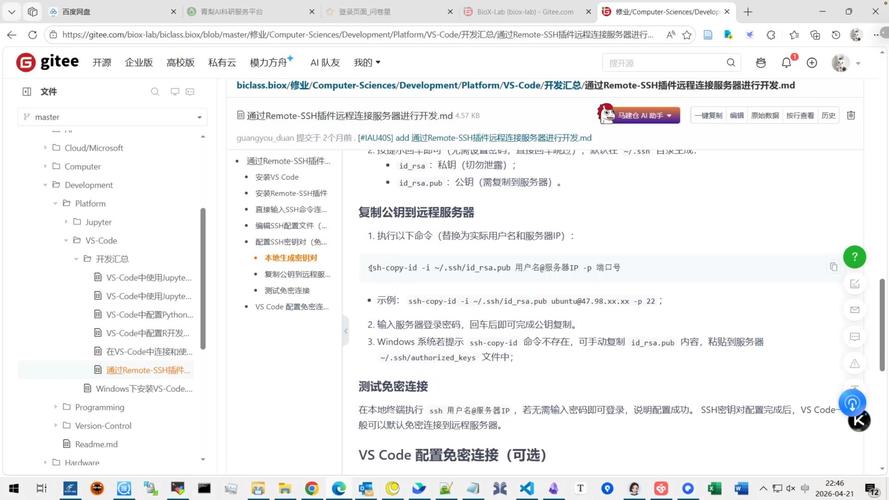The height and width of the screenshot is (500, 889).
Task: Open Word from taskbar
Action: pyautogui.click(x=741, y=488)
